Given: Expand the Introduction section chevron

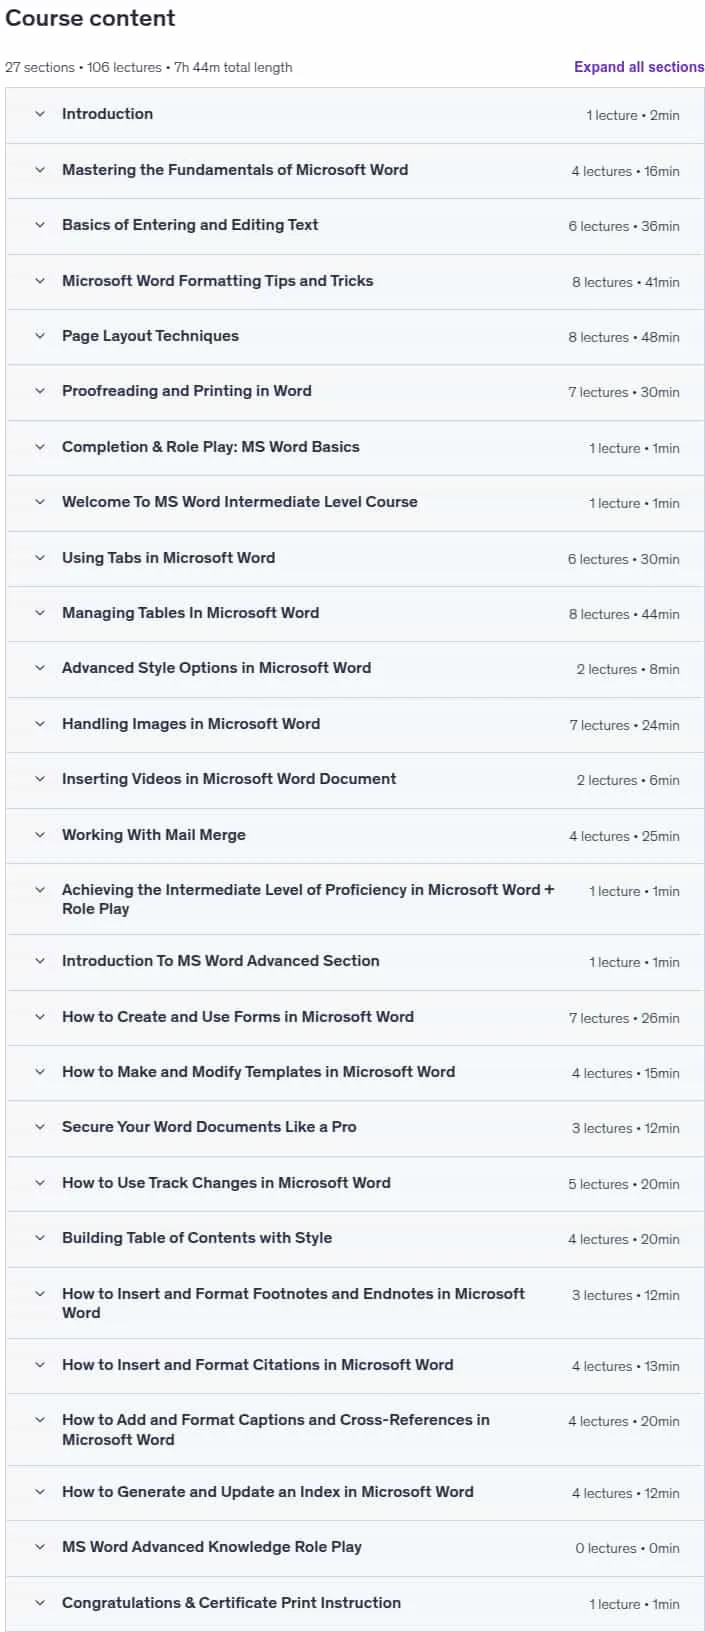Looking at the screenshot, I should click(x=40, y=114).
